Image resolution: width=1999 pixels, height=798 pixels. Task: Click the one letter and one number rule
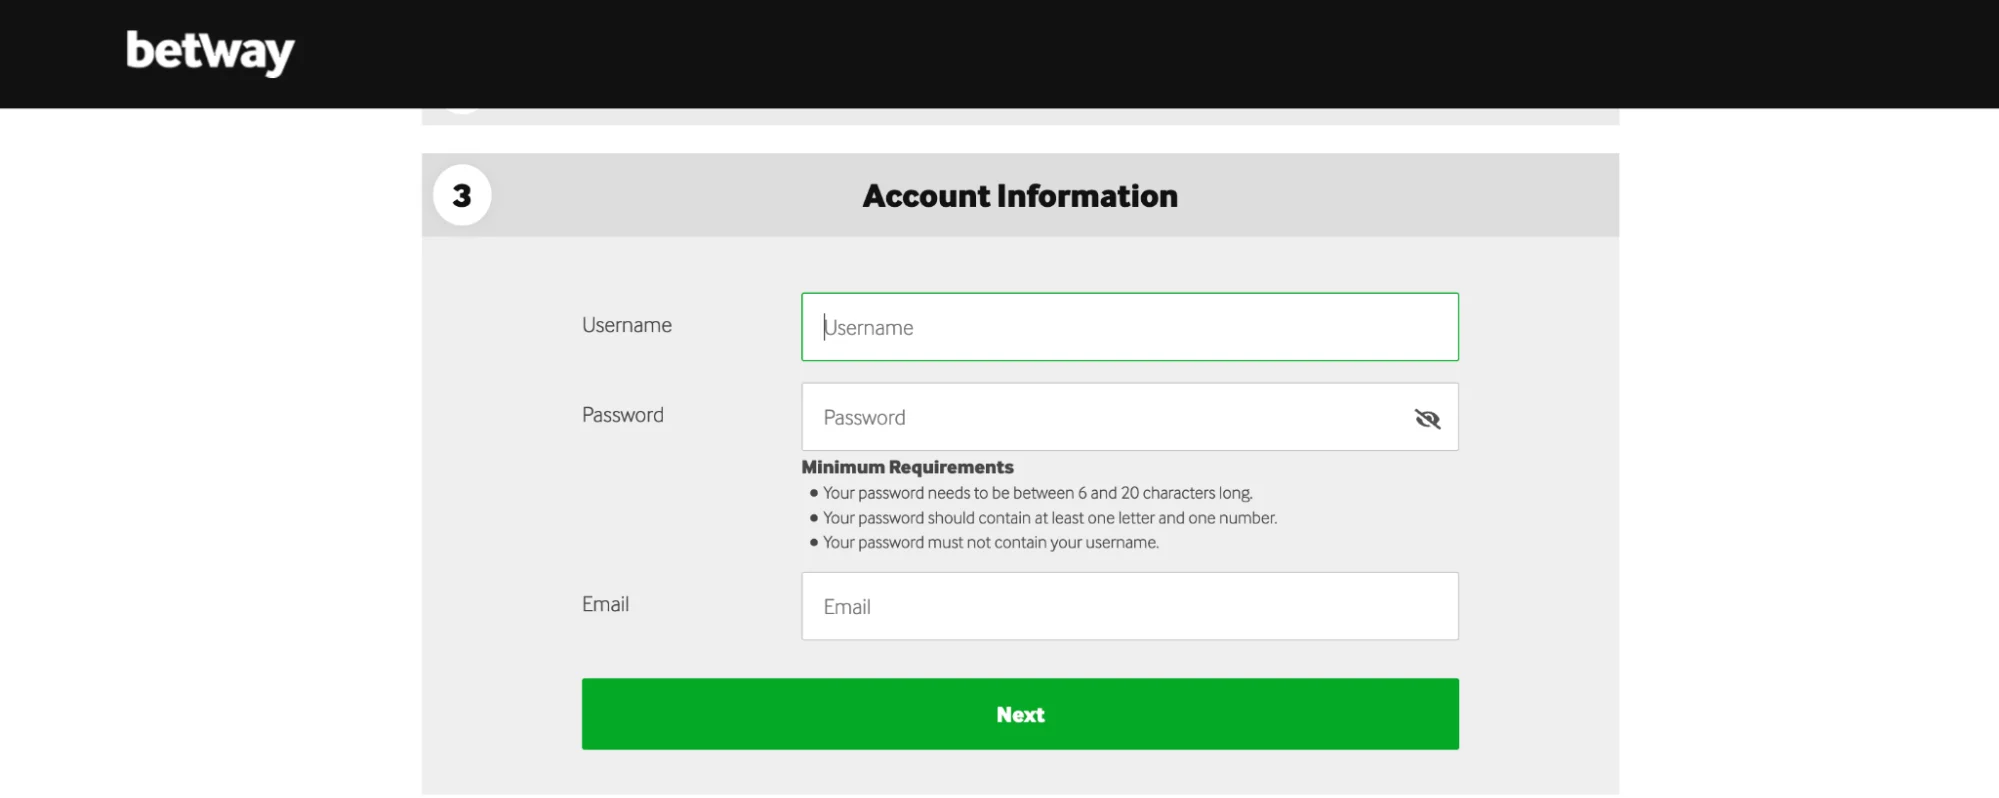coord(1049,518)
